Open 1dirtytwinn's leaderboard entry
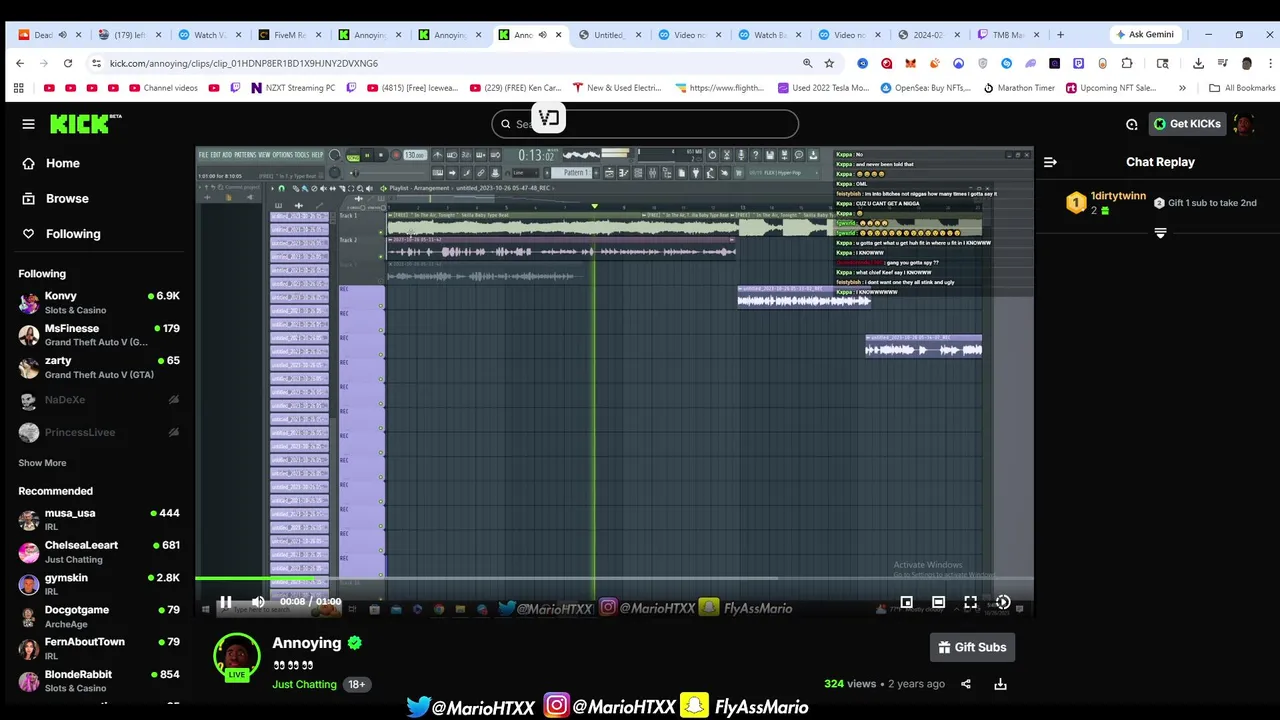Image resolution: width=1280 pixels, height=720 pixels. pyautogui.click(x=1105, y=203)
